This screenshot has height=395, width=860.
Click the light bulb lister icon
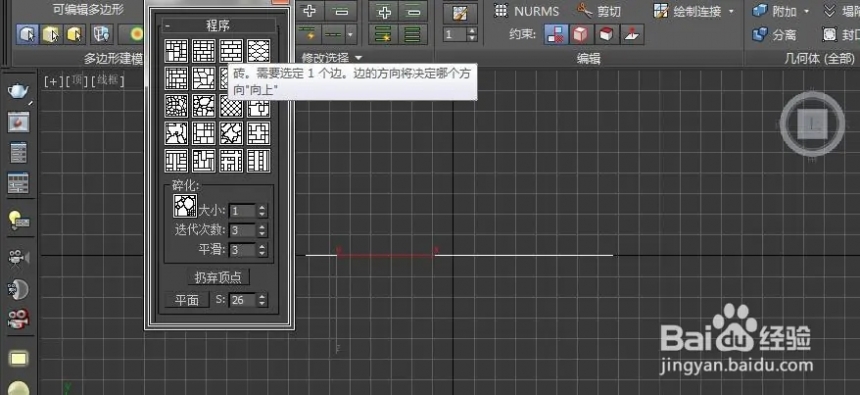click(19, 219)
